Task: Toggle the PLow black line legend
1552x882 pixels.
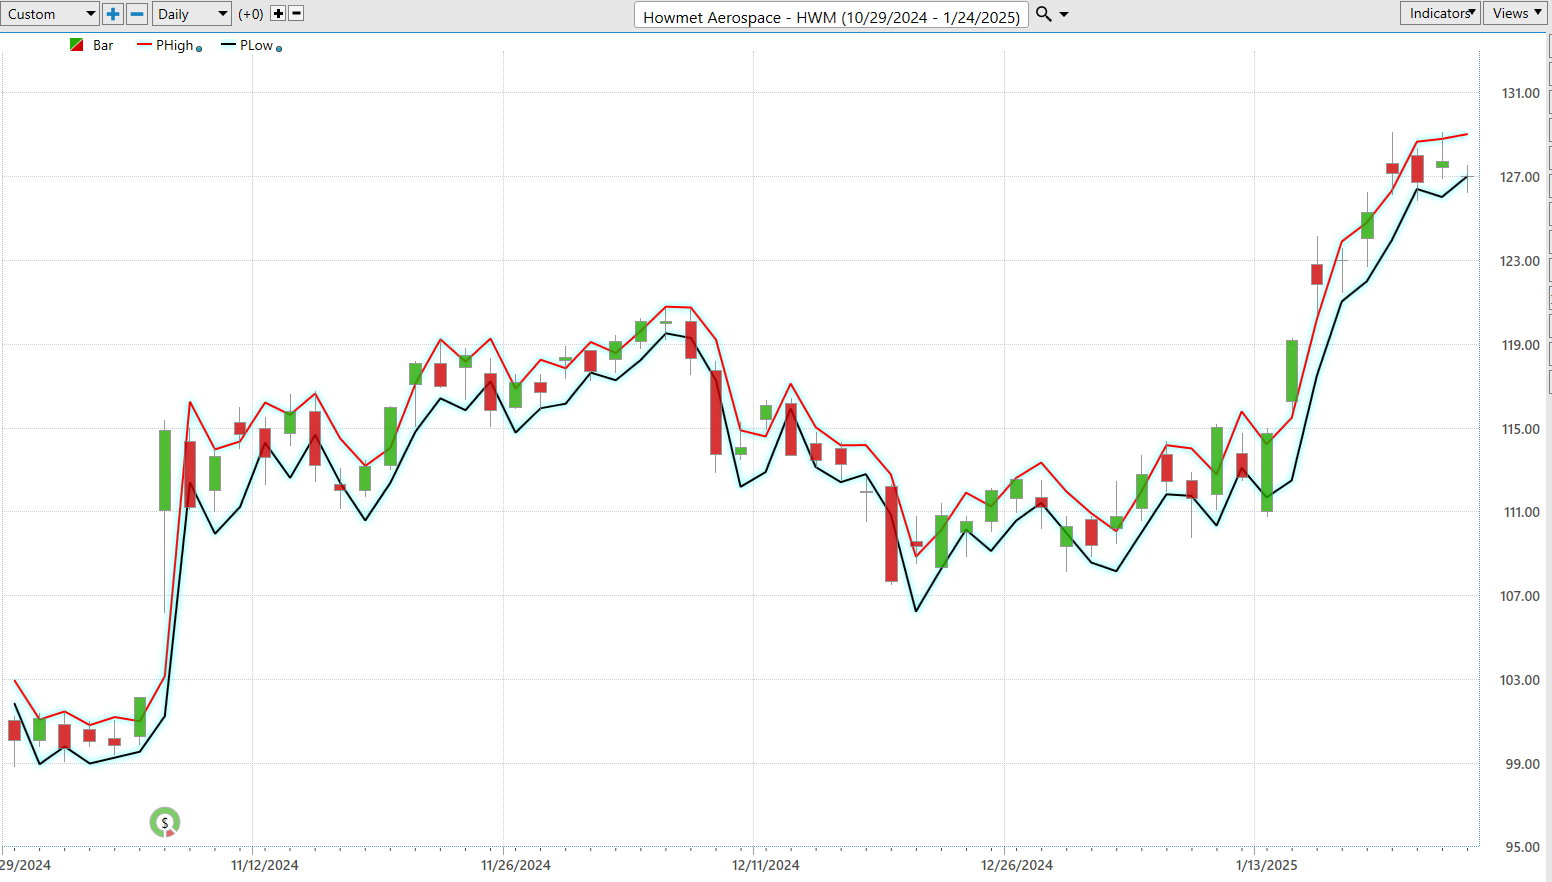Action: tap(255, 45)
